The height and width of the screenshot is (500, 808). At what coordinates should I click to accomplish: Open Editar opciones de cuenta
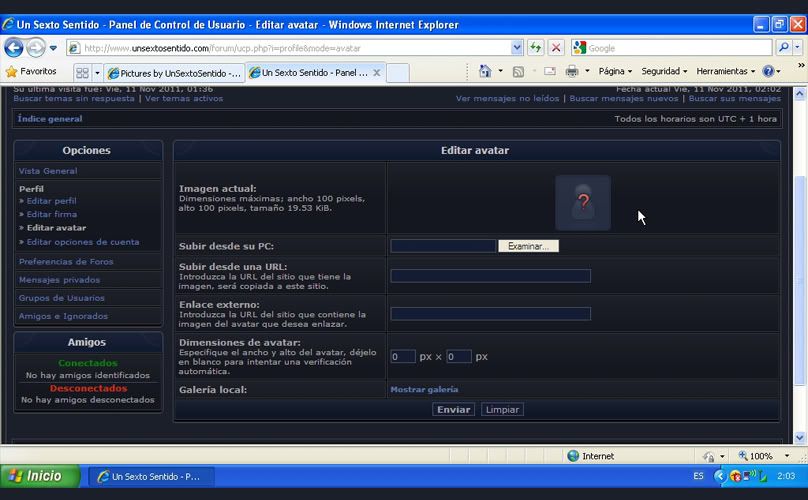pos(82,242)
